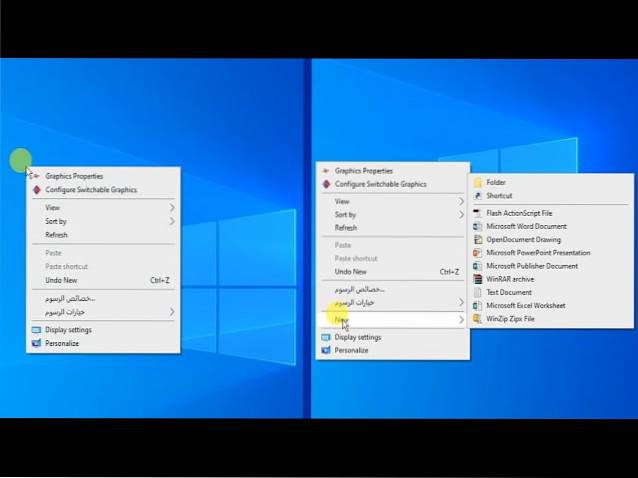638x478 pixels.
Task: Choose Undo New in the right context menu
Action: (x=350, y=272)
